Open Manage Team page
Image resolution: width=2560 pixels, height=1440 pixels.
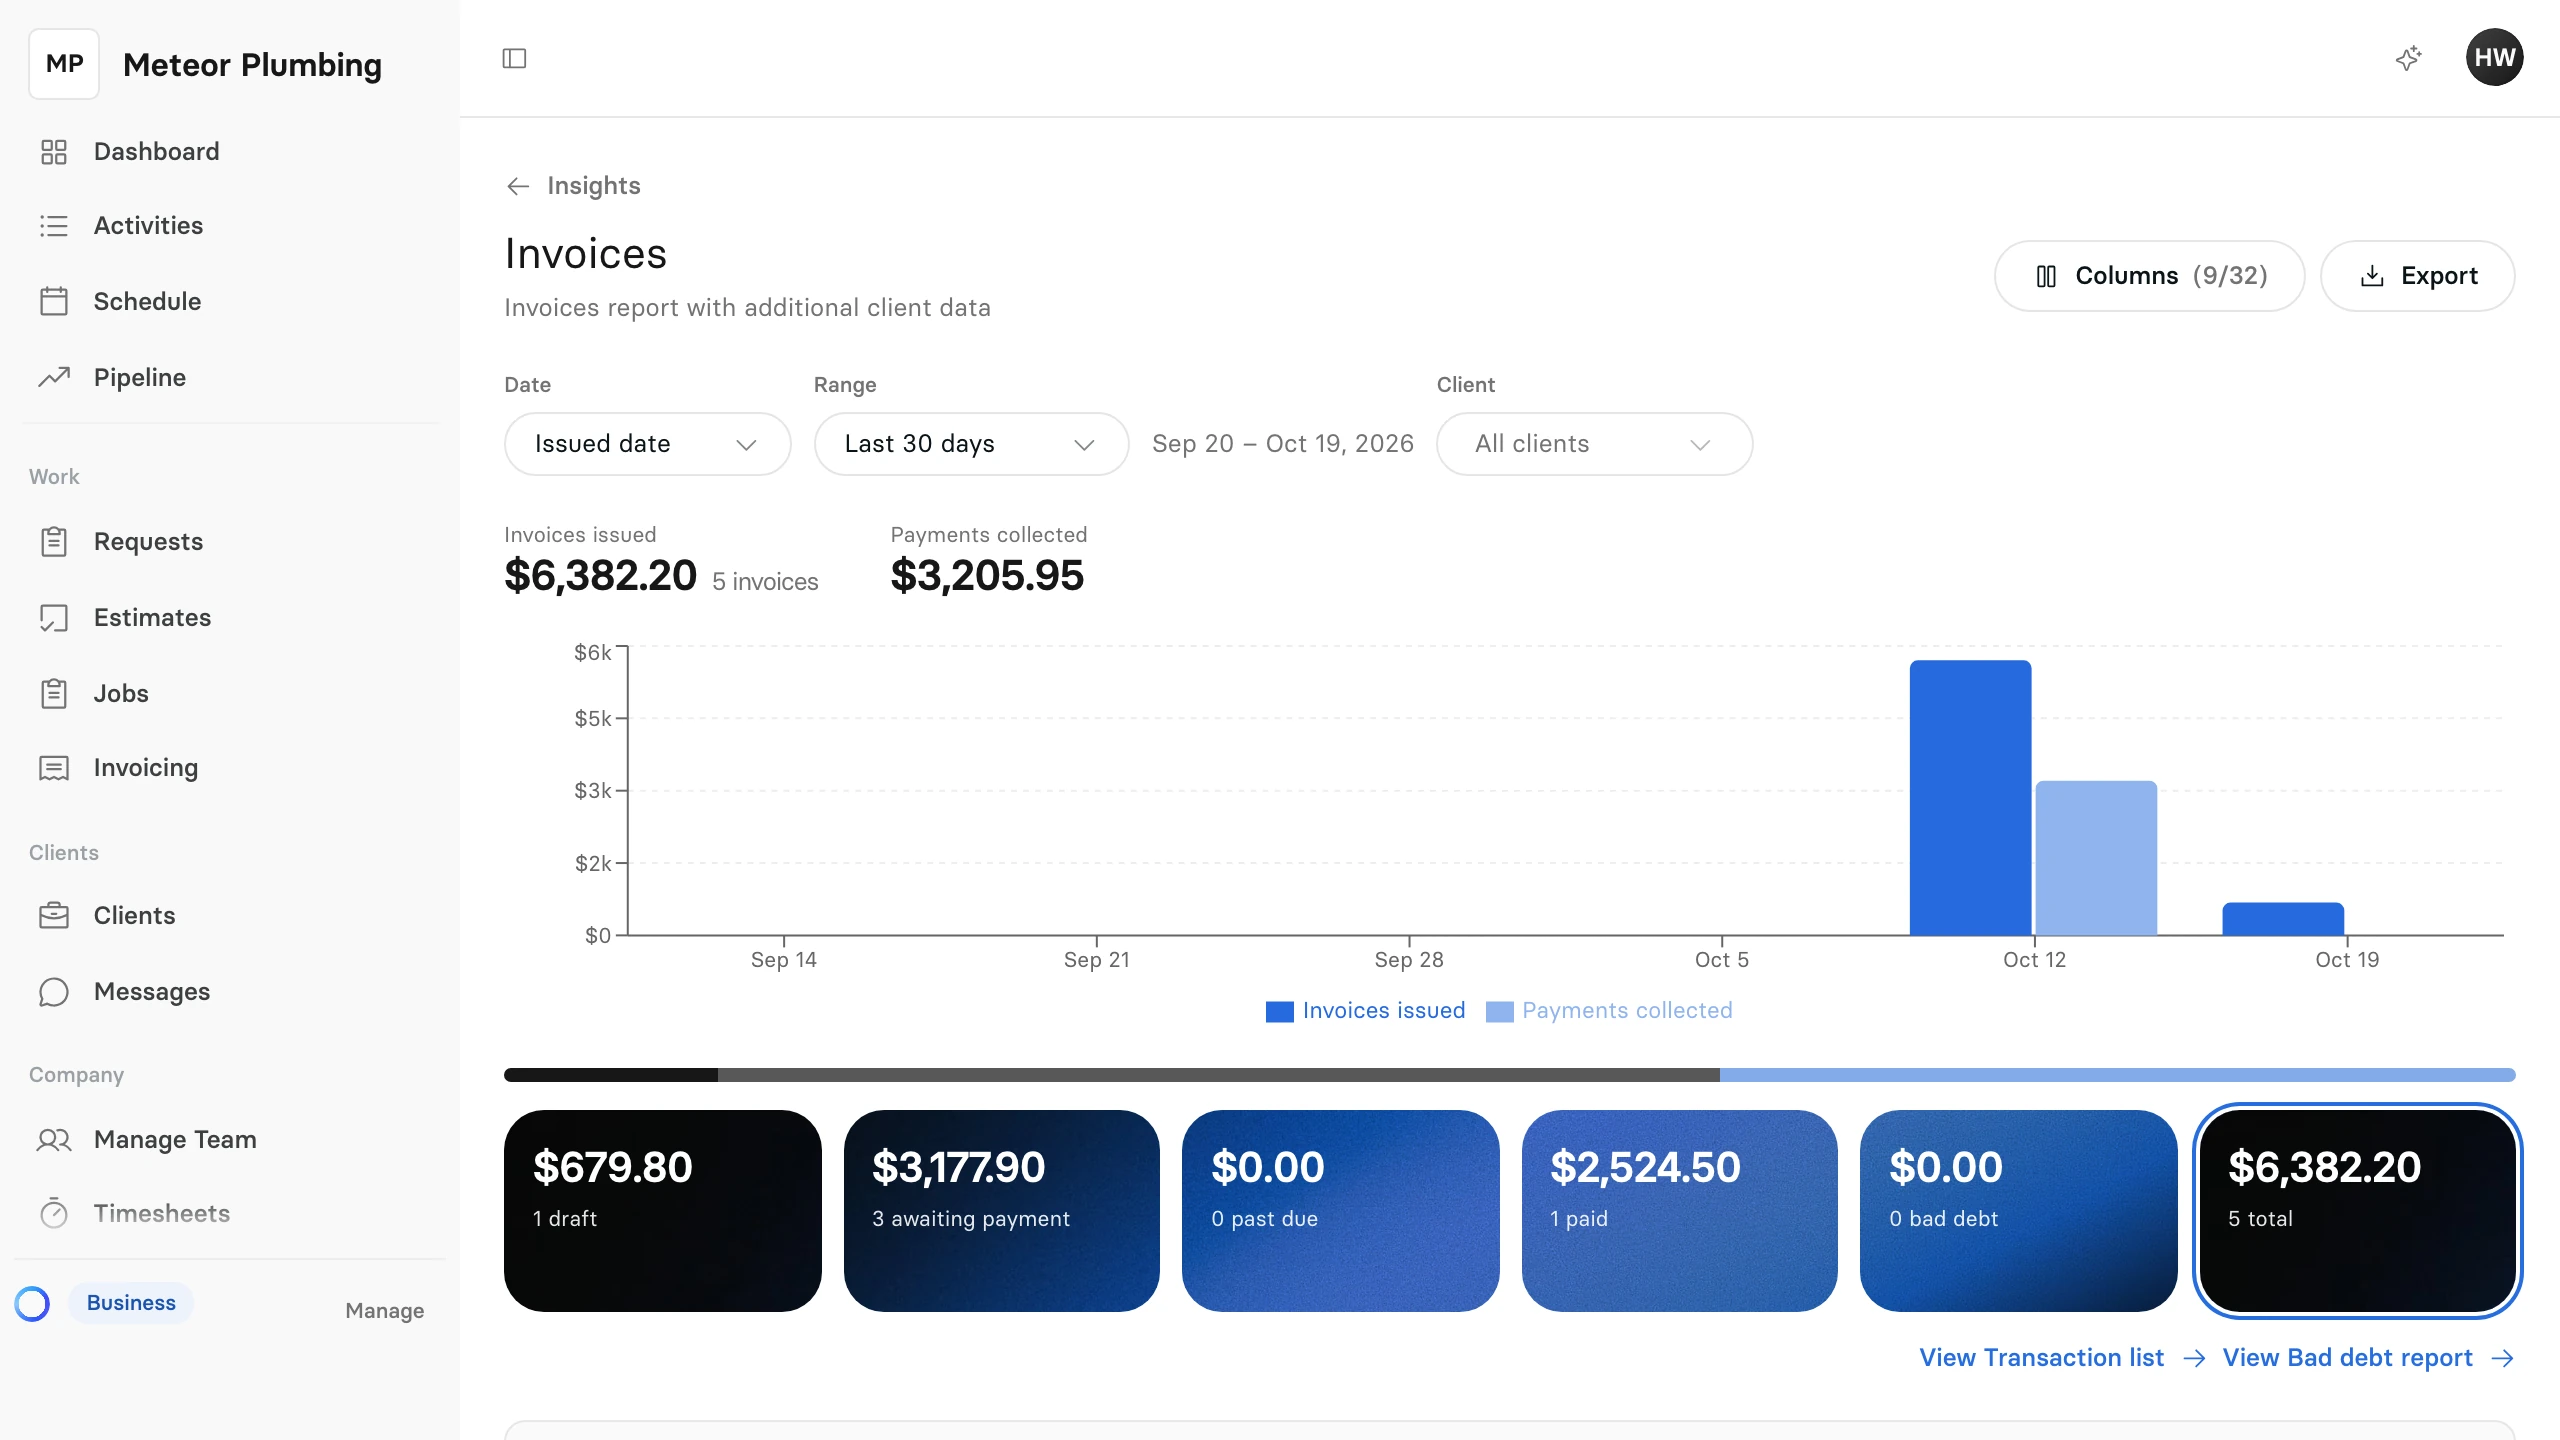pos(230,1139)
